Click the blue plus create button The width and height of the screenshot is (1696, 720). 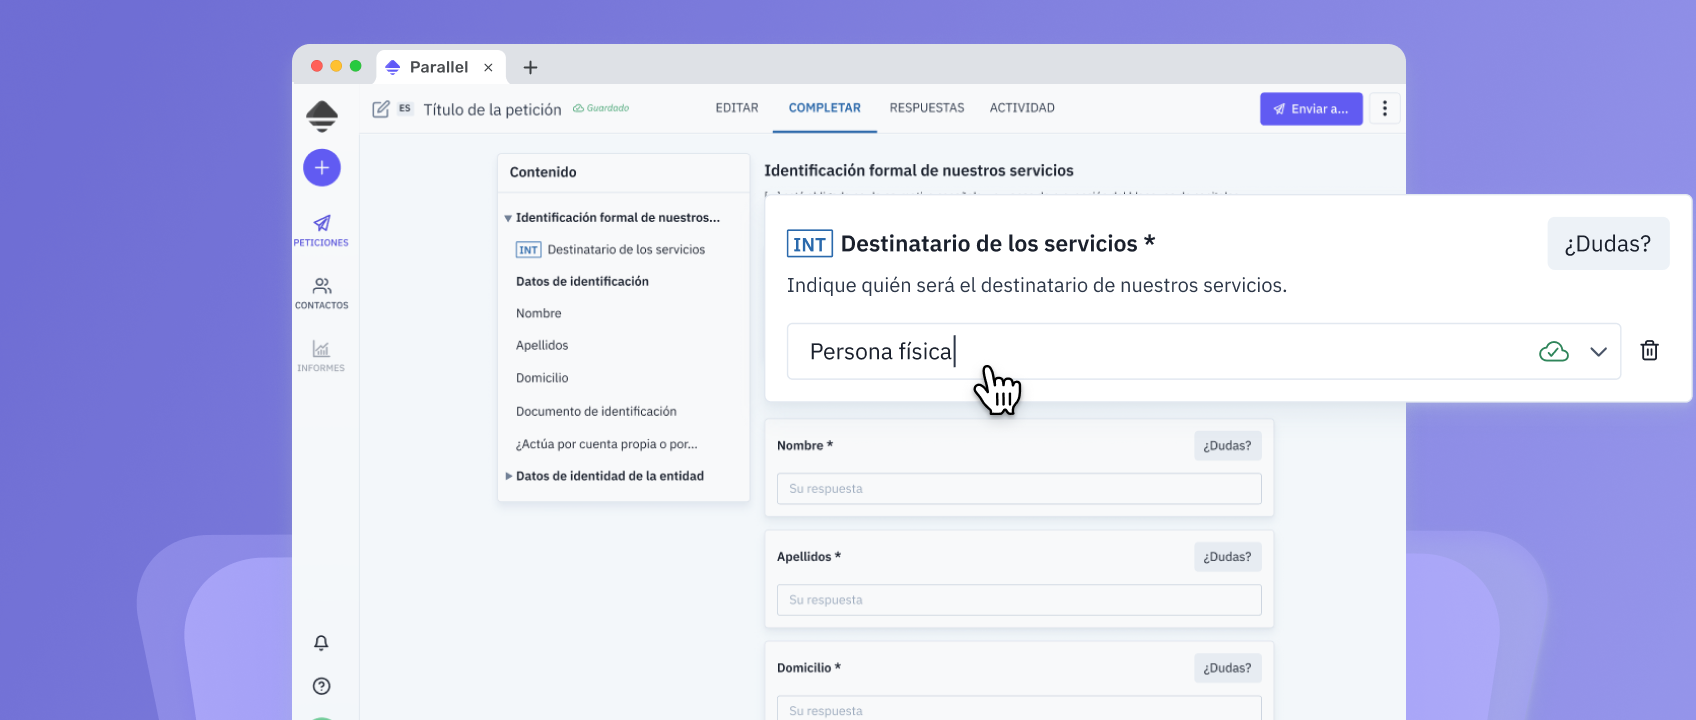(x=322, y=168)
